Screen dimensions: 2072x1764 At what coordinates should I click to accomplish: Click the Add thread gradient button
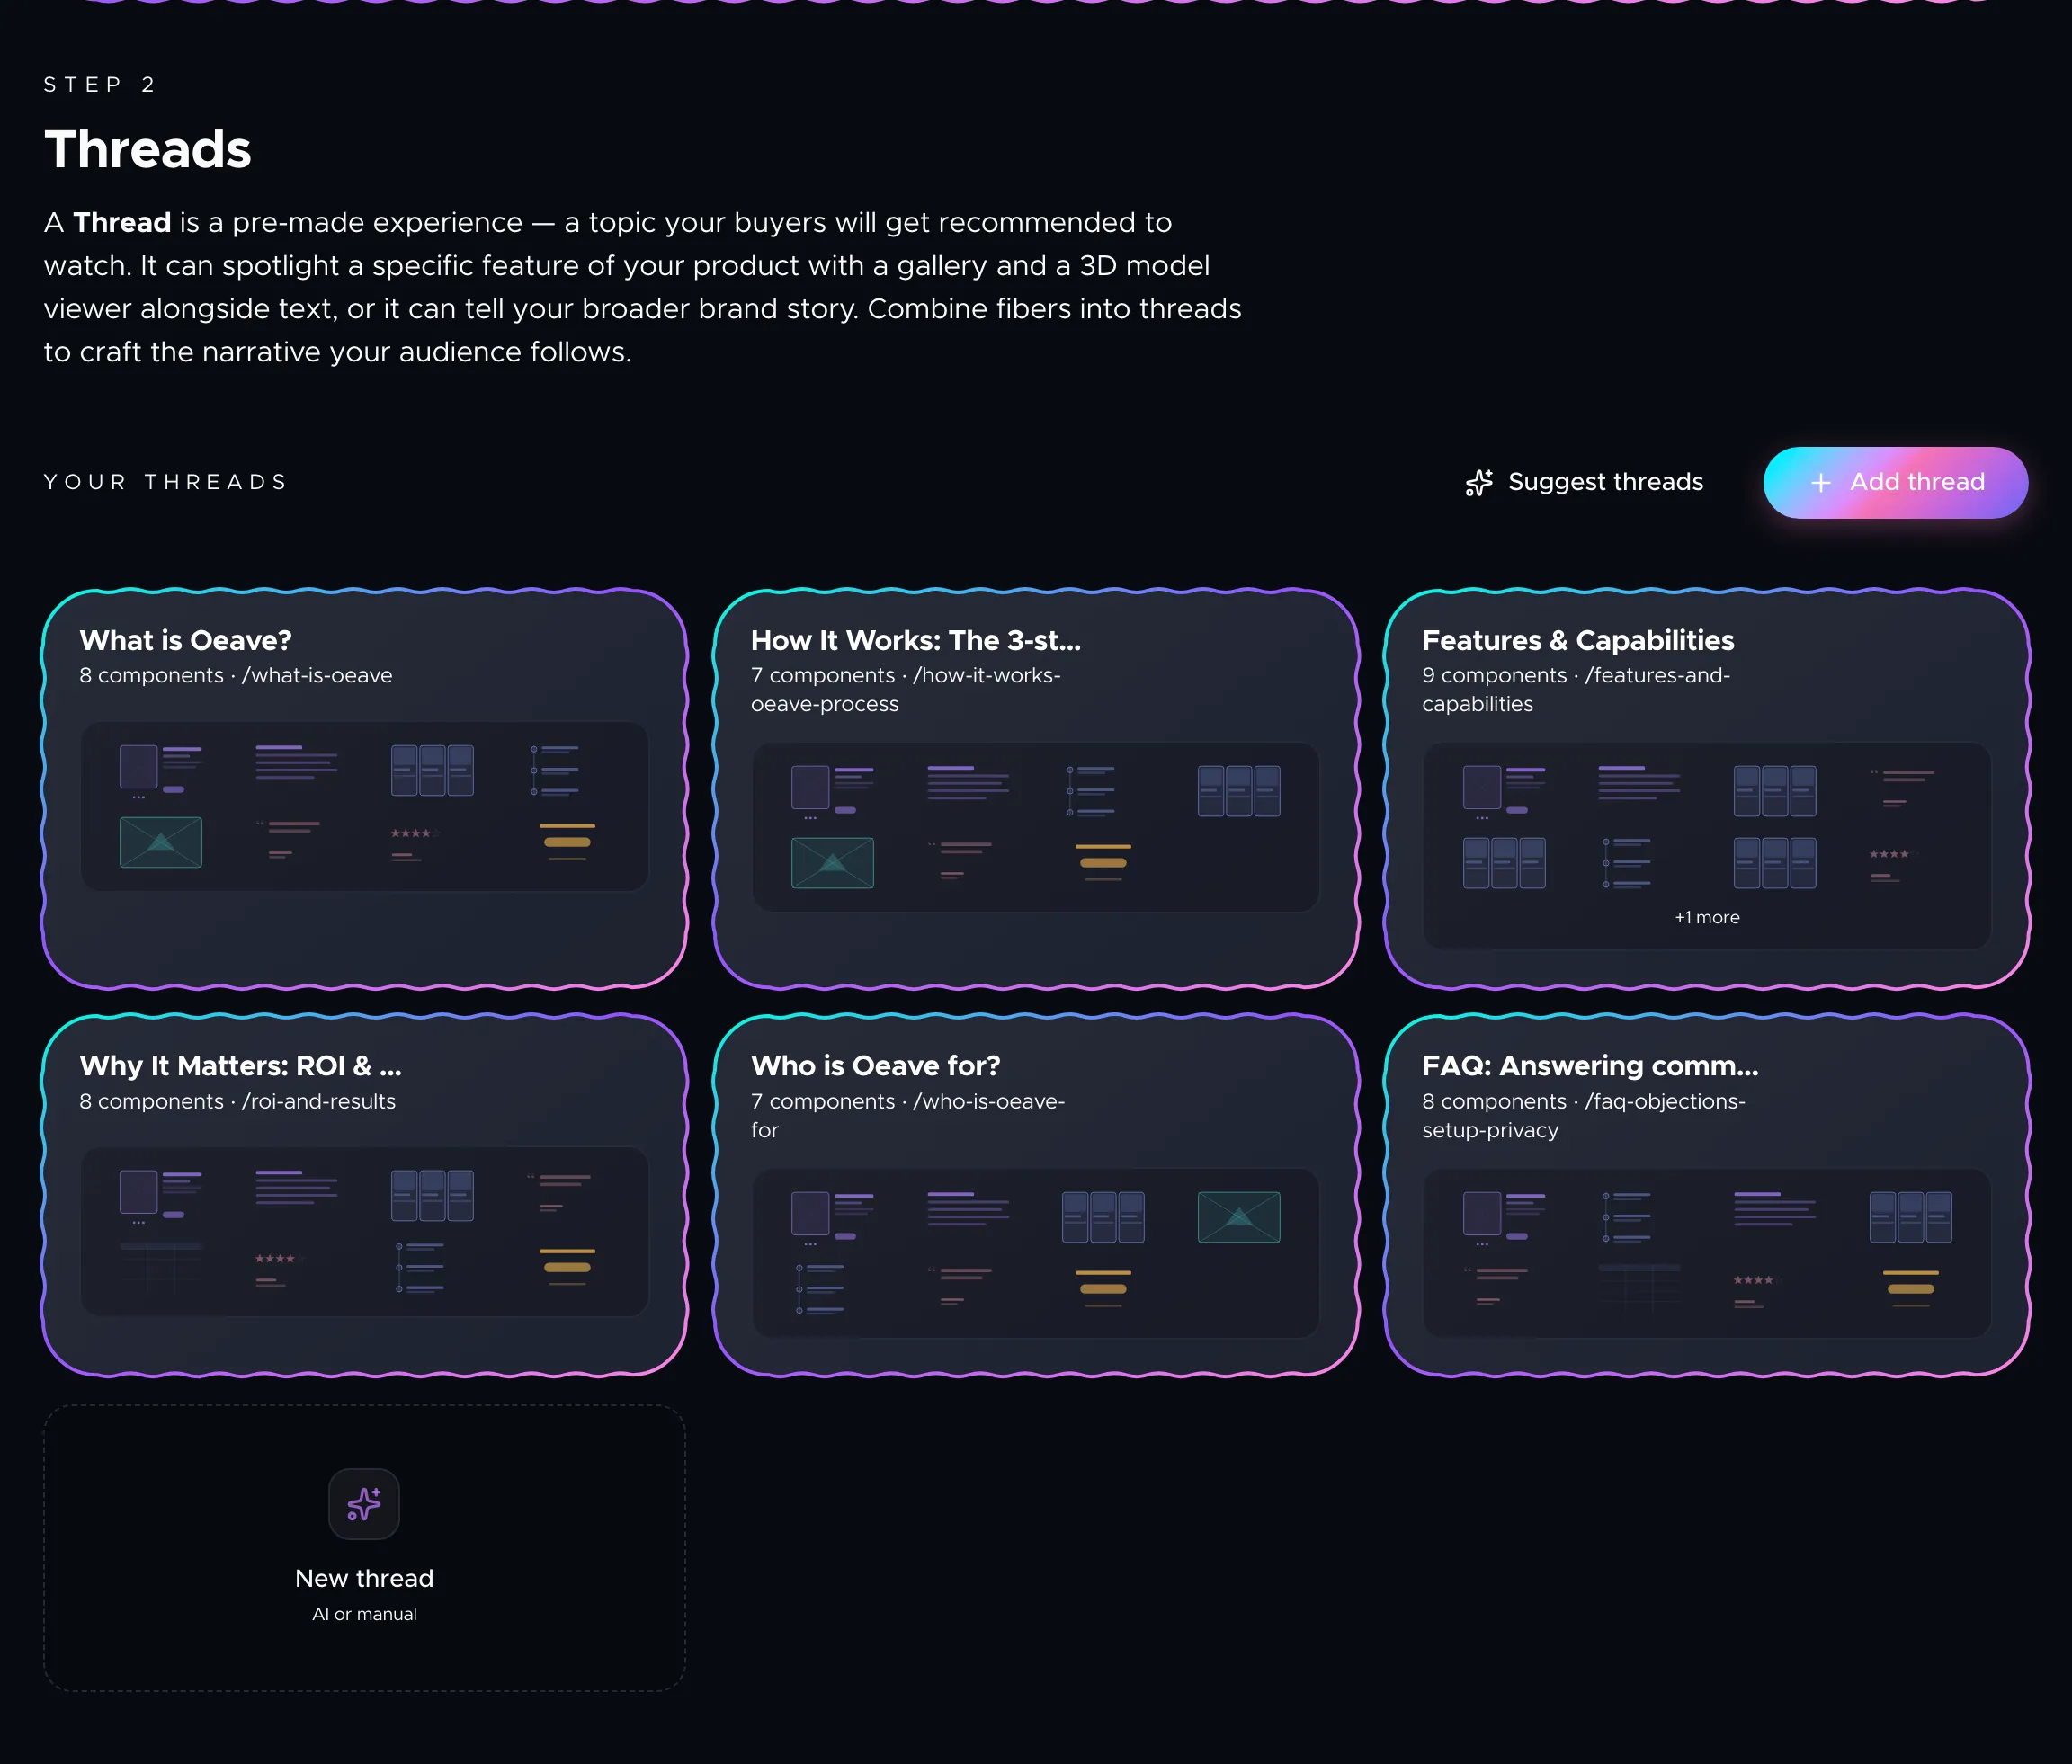(1895, 482)
